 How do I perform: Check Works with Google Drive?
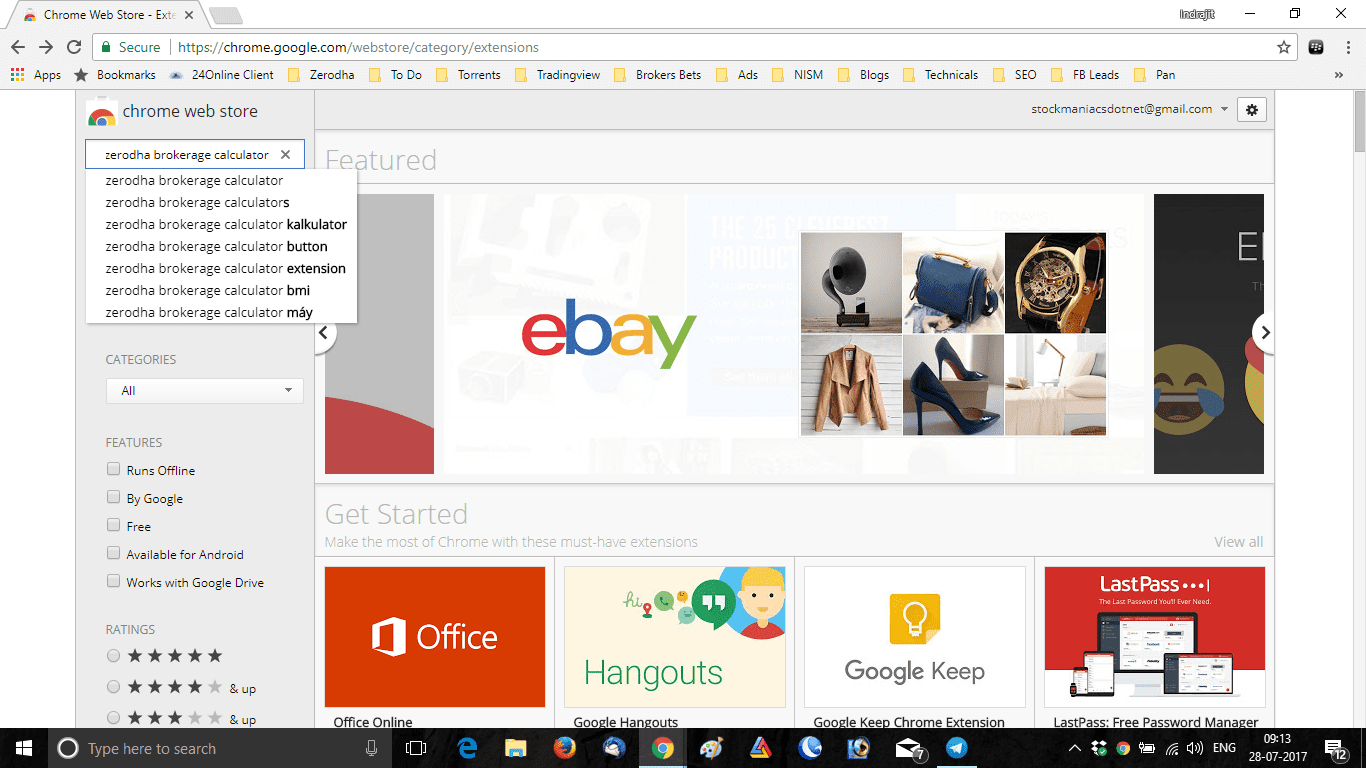coord(113,581)
